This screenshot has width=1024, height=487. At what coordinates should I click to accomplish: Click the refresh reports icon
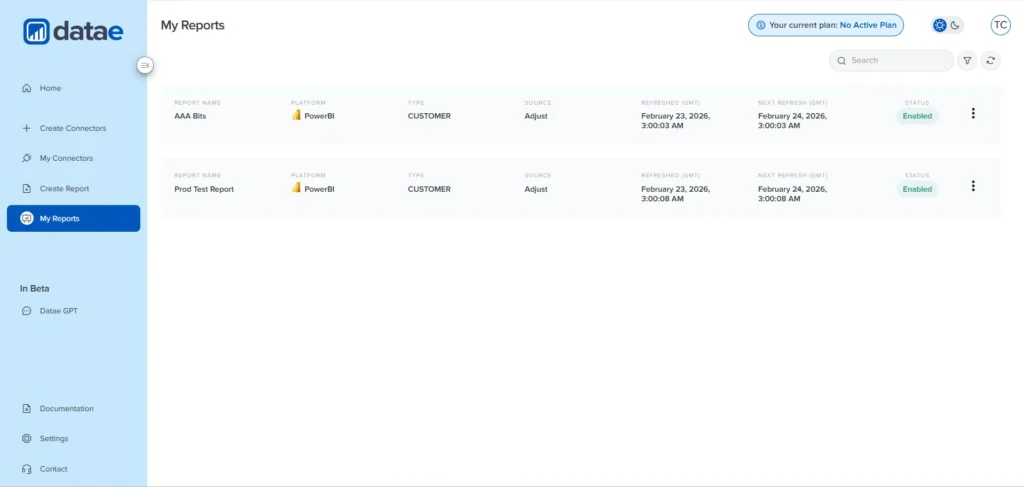(990, 61)
